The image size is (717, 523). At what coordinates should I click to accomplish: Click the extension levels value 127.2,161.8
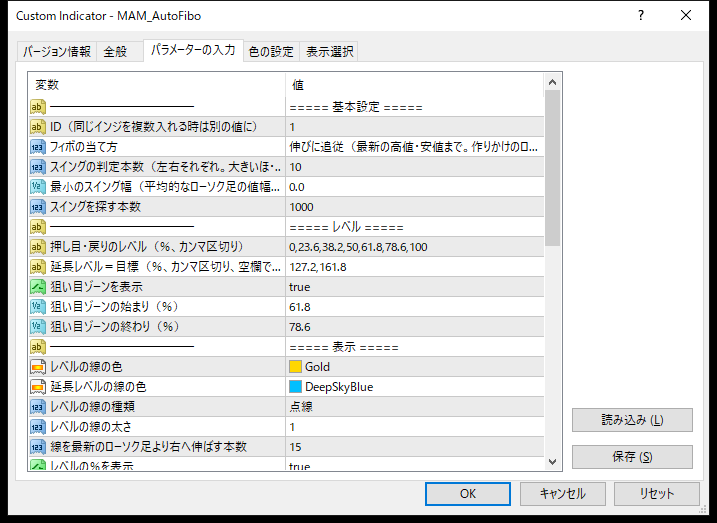click(415, 267)
